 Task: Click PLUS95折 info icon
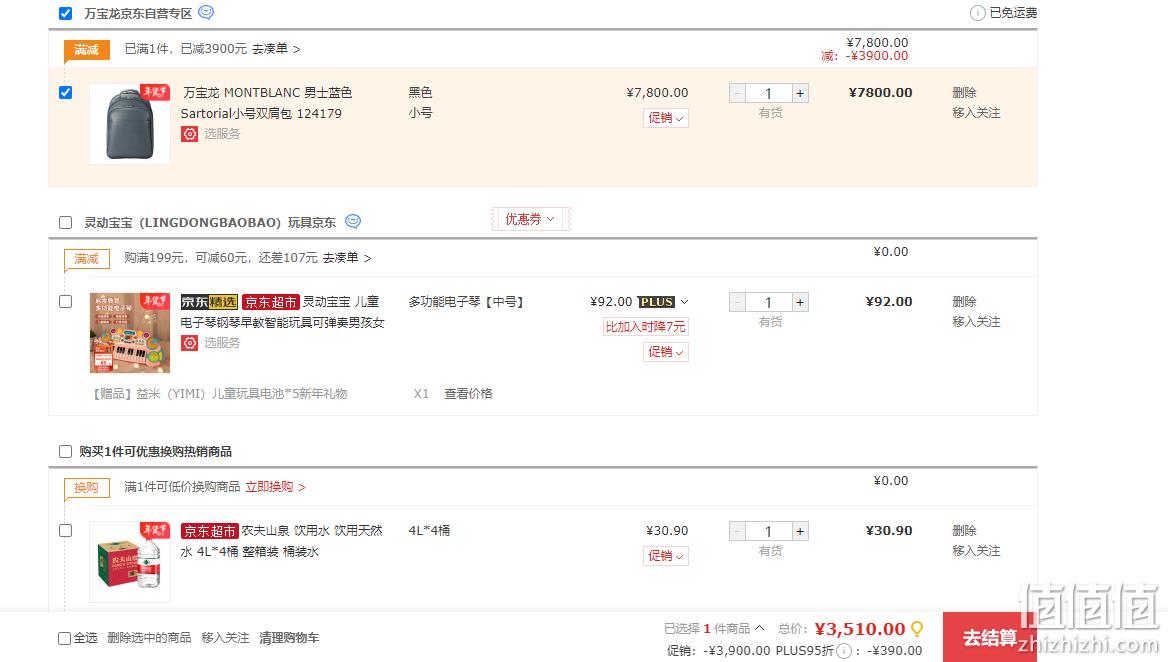tap(843, 652)
